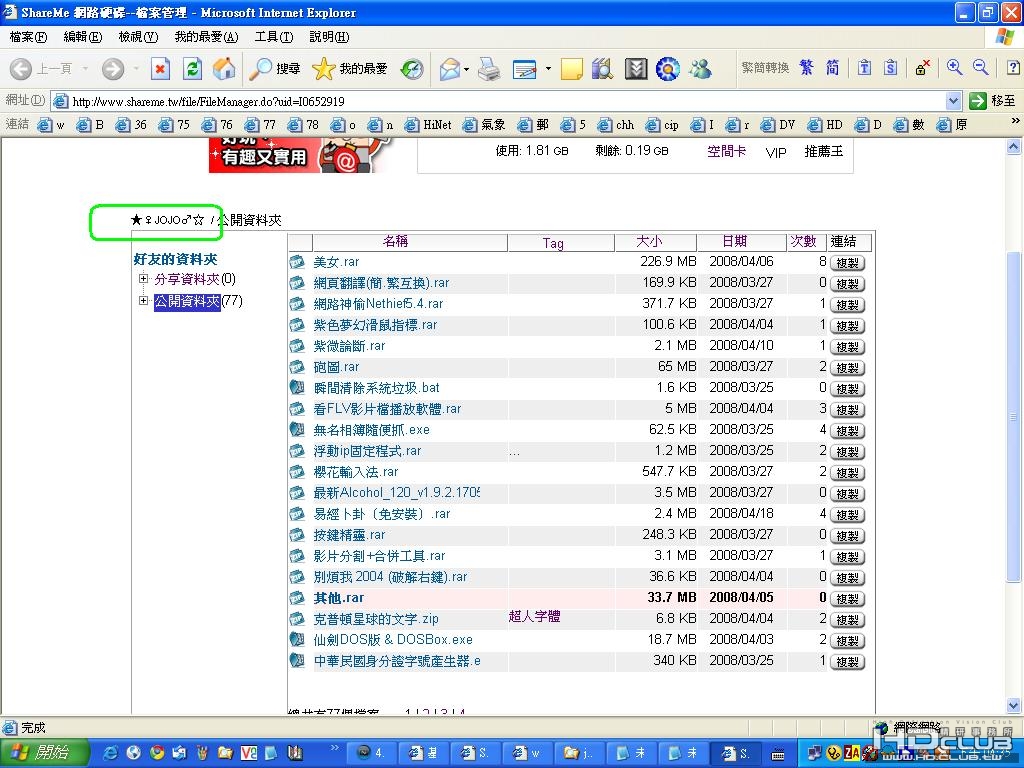Image resolution: width=1024 pixels, height=768 pixels.
Task: Click the HiNet links bar shortcut
Action: pyautogui.click(x=427, y=125)
